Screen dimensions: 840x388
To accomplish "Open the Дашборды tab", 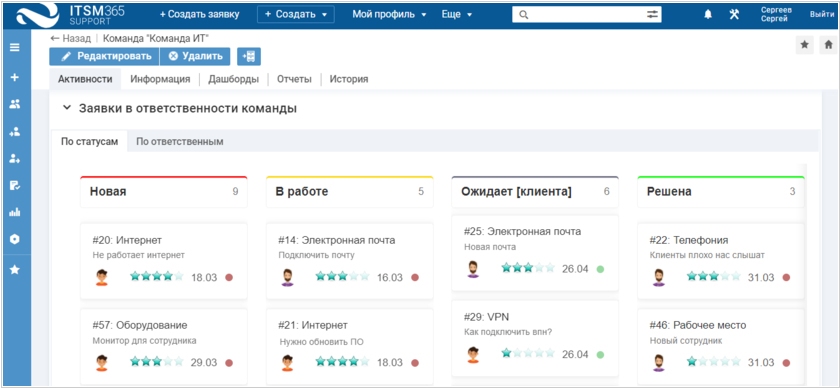I will click(234, 79).
